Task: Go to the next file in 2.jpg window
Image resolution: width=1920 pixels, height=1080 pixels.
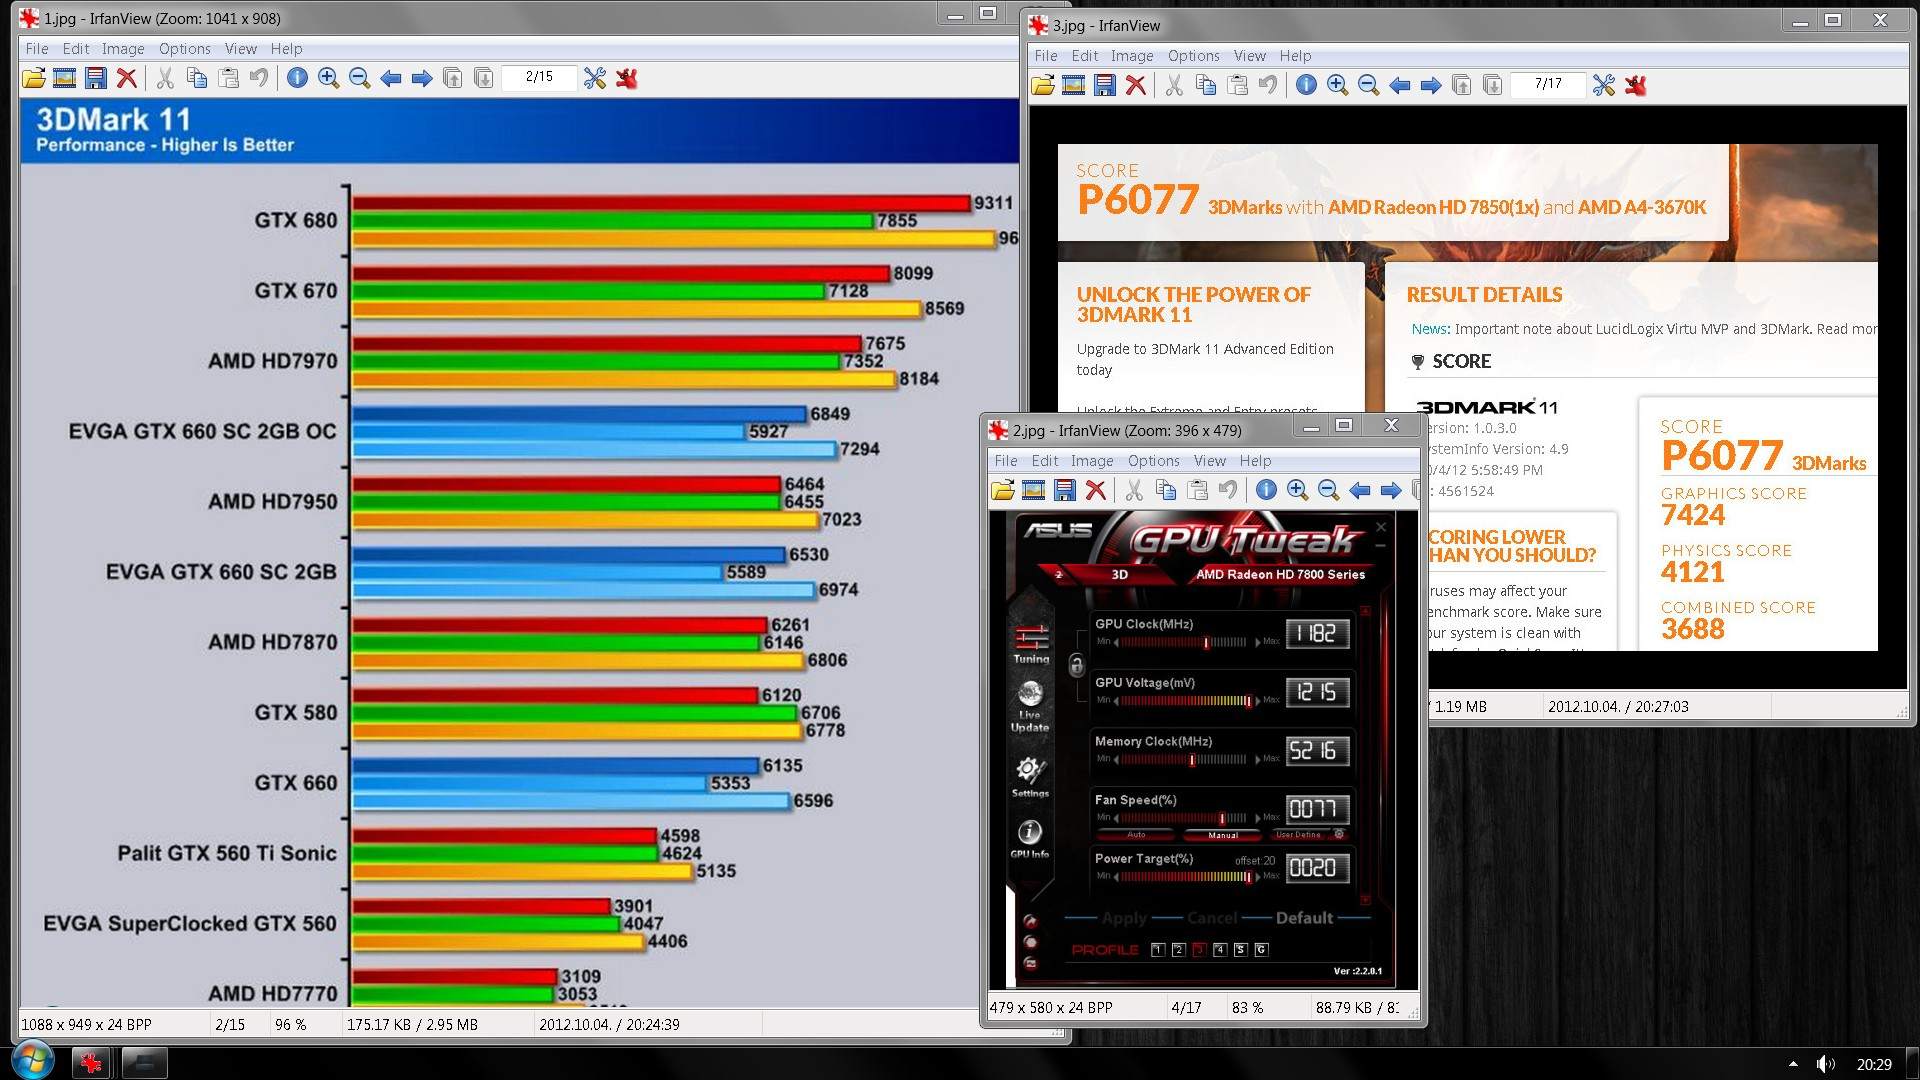Action: click(1391, 490)
